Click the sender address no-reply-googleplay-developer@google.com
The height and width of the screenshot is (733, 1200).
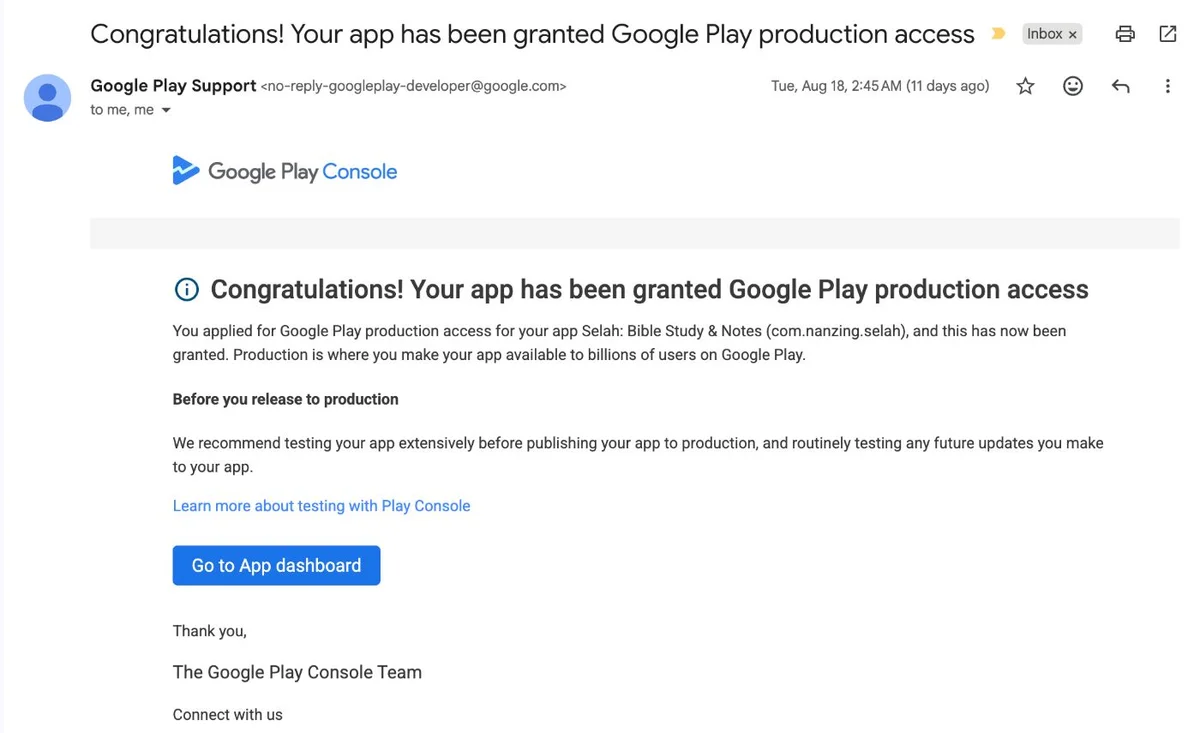point(414,86)
